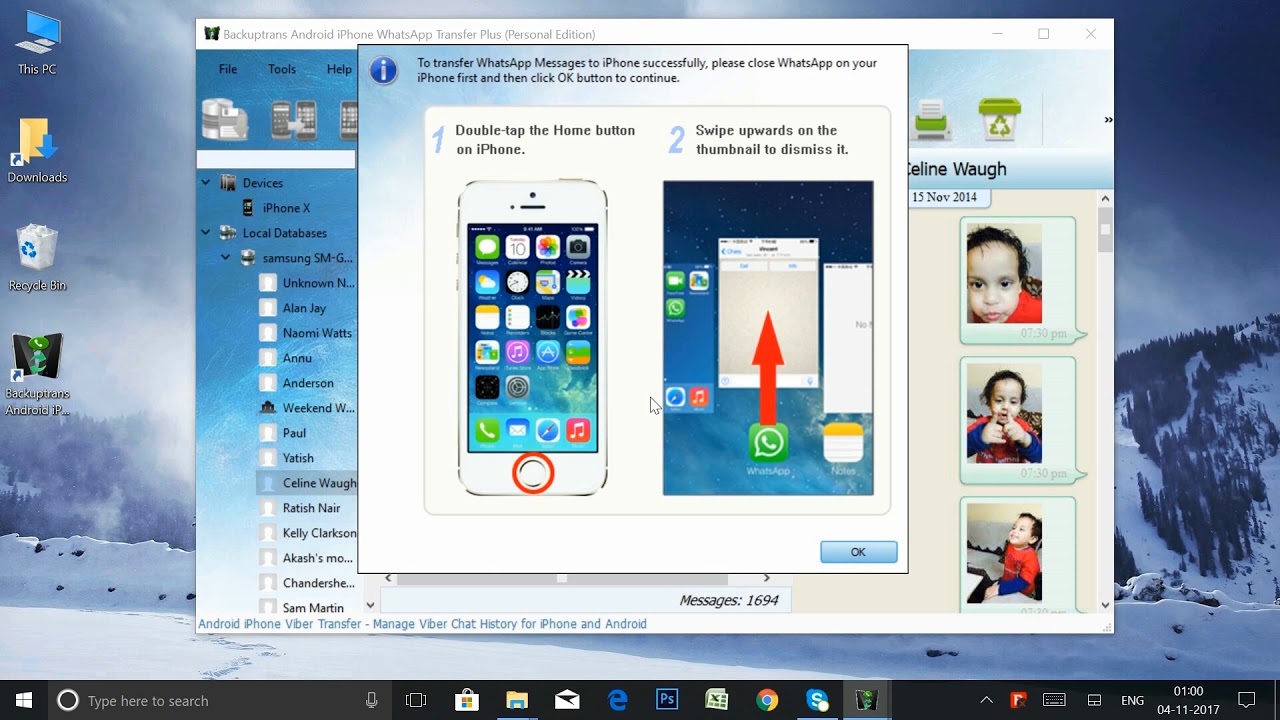This screenshot has width=1280, height=720.
Task: Click the horizontal scrollbar right arrow
Action: tap(767, 578)
